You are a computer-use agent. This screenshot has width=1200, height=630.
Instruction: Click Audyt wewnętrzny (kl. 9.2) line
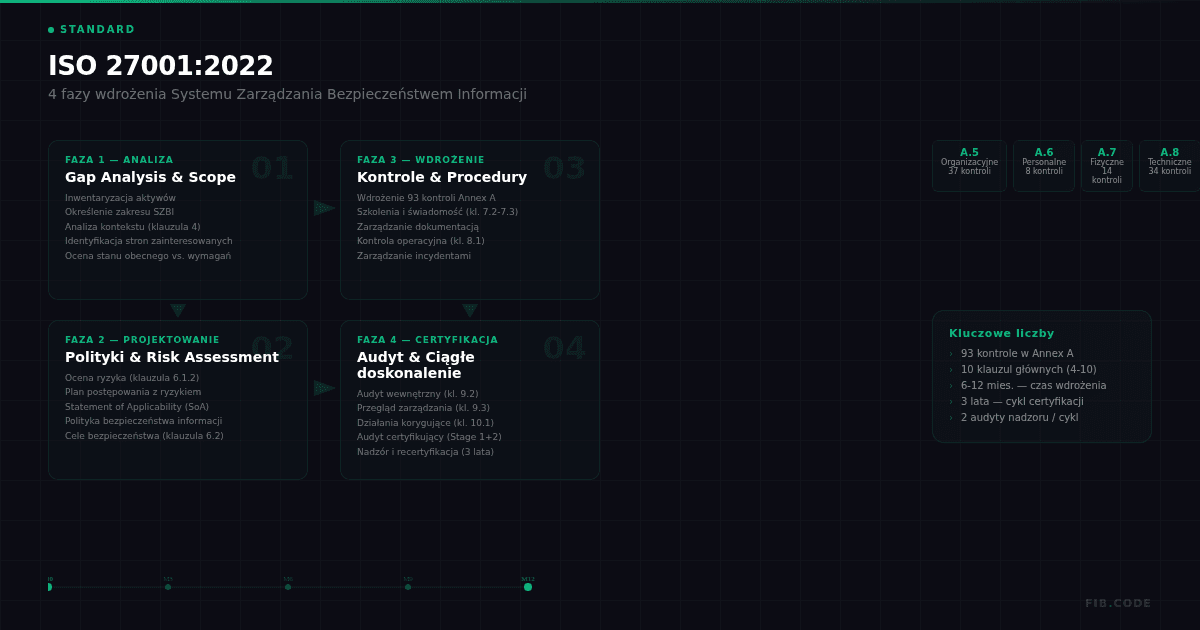(x=418, y=394)
